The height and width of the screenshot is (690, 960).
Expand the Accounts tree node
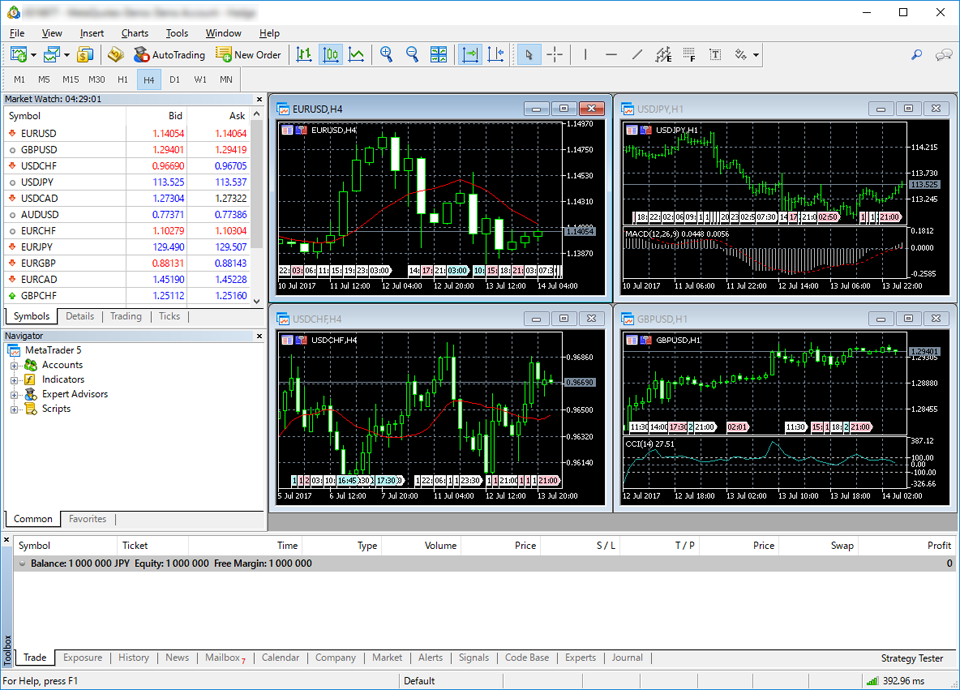tap(14, 366)
